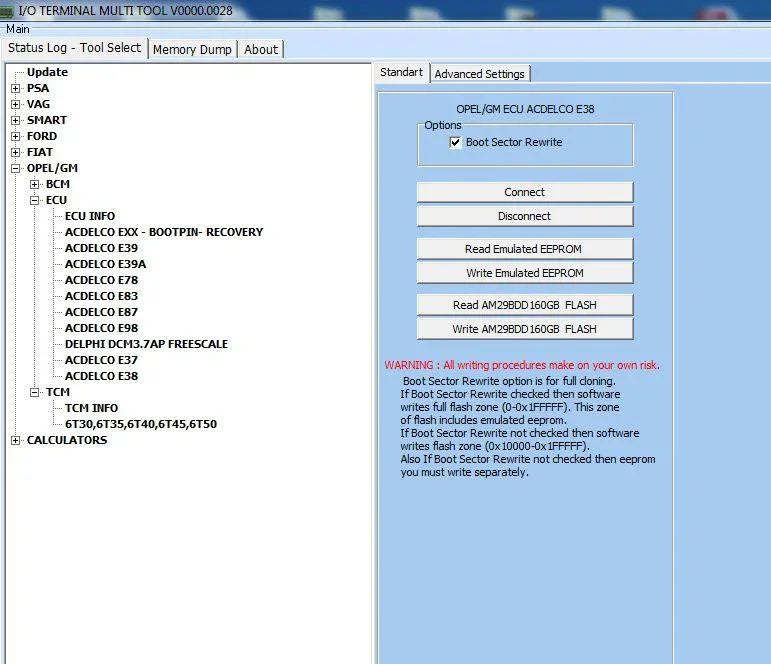
Task: Expand the PSA tree node
Action: pyautogui.click(x=16, y=88)
